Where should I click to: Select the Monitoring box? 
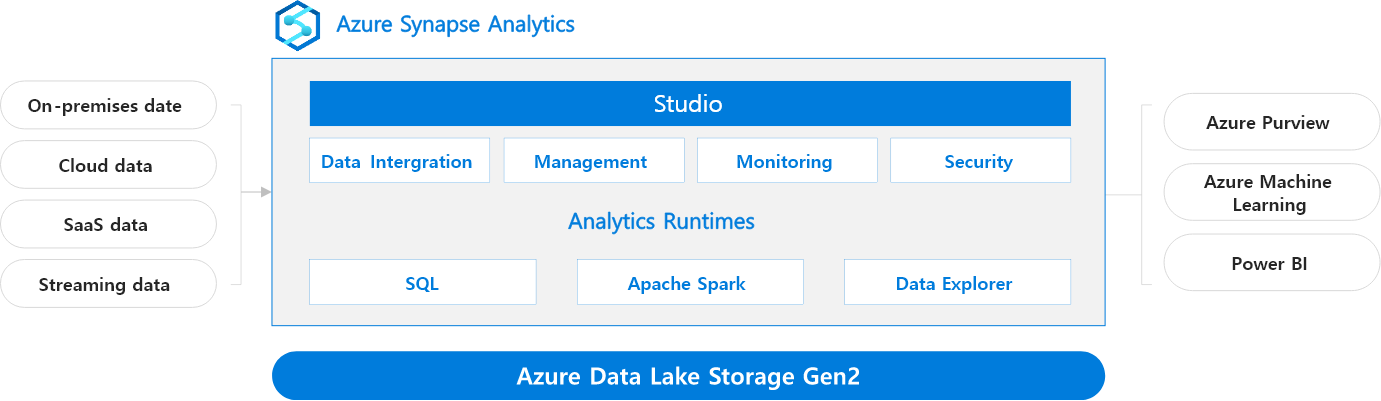click(x=786, y=161)
